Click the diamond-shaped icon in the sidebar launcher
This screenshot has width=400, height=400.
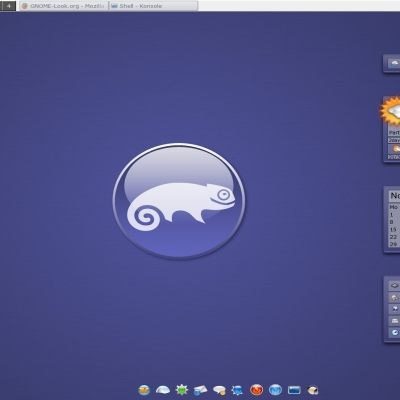pos(394,286)
